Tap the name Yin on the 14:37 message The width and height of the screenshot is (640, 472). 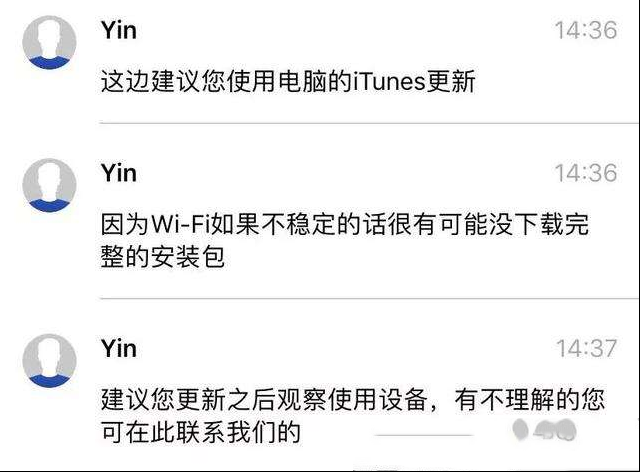[119, 348]
